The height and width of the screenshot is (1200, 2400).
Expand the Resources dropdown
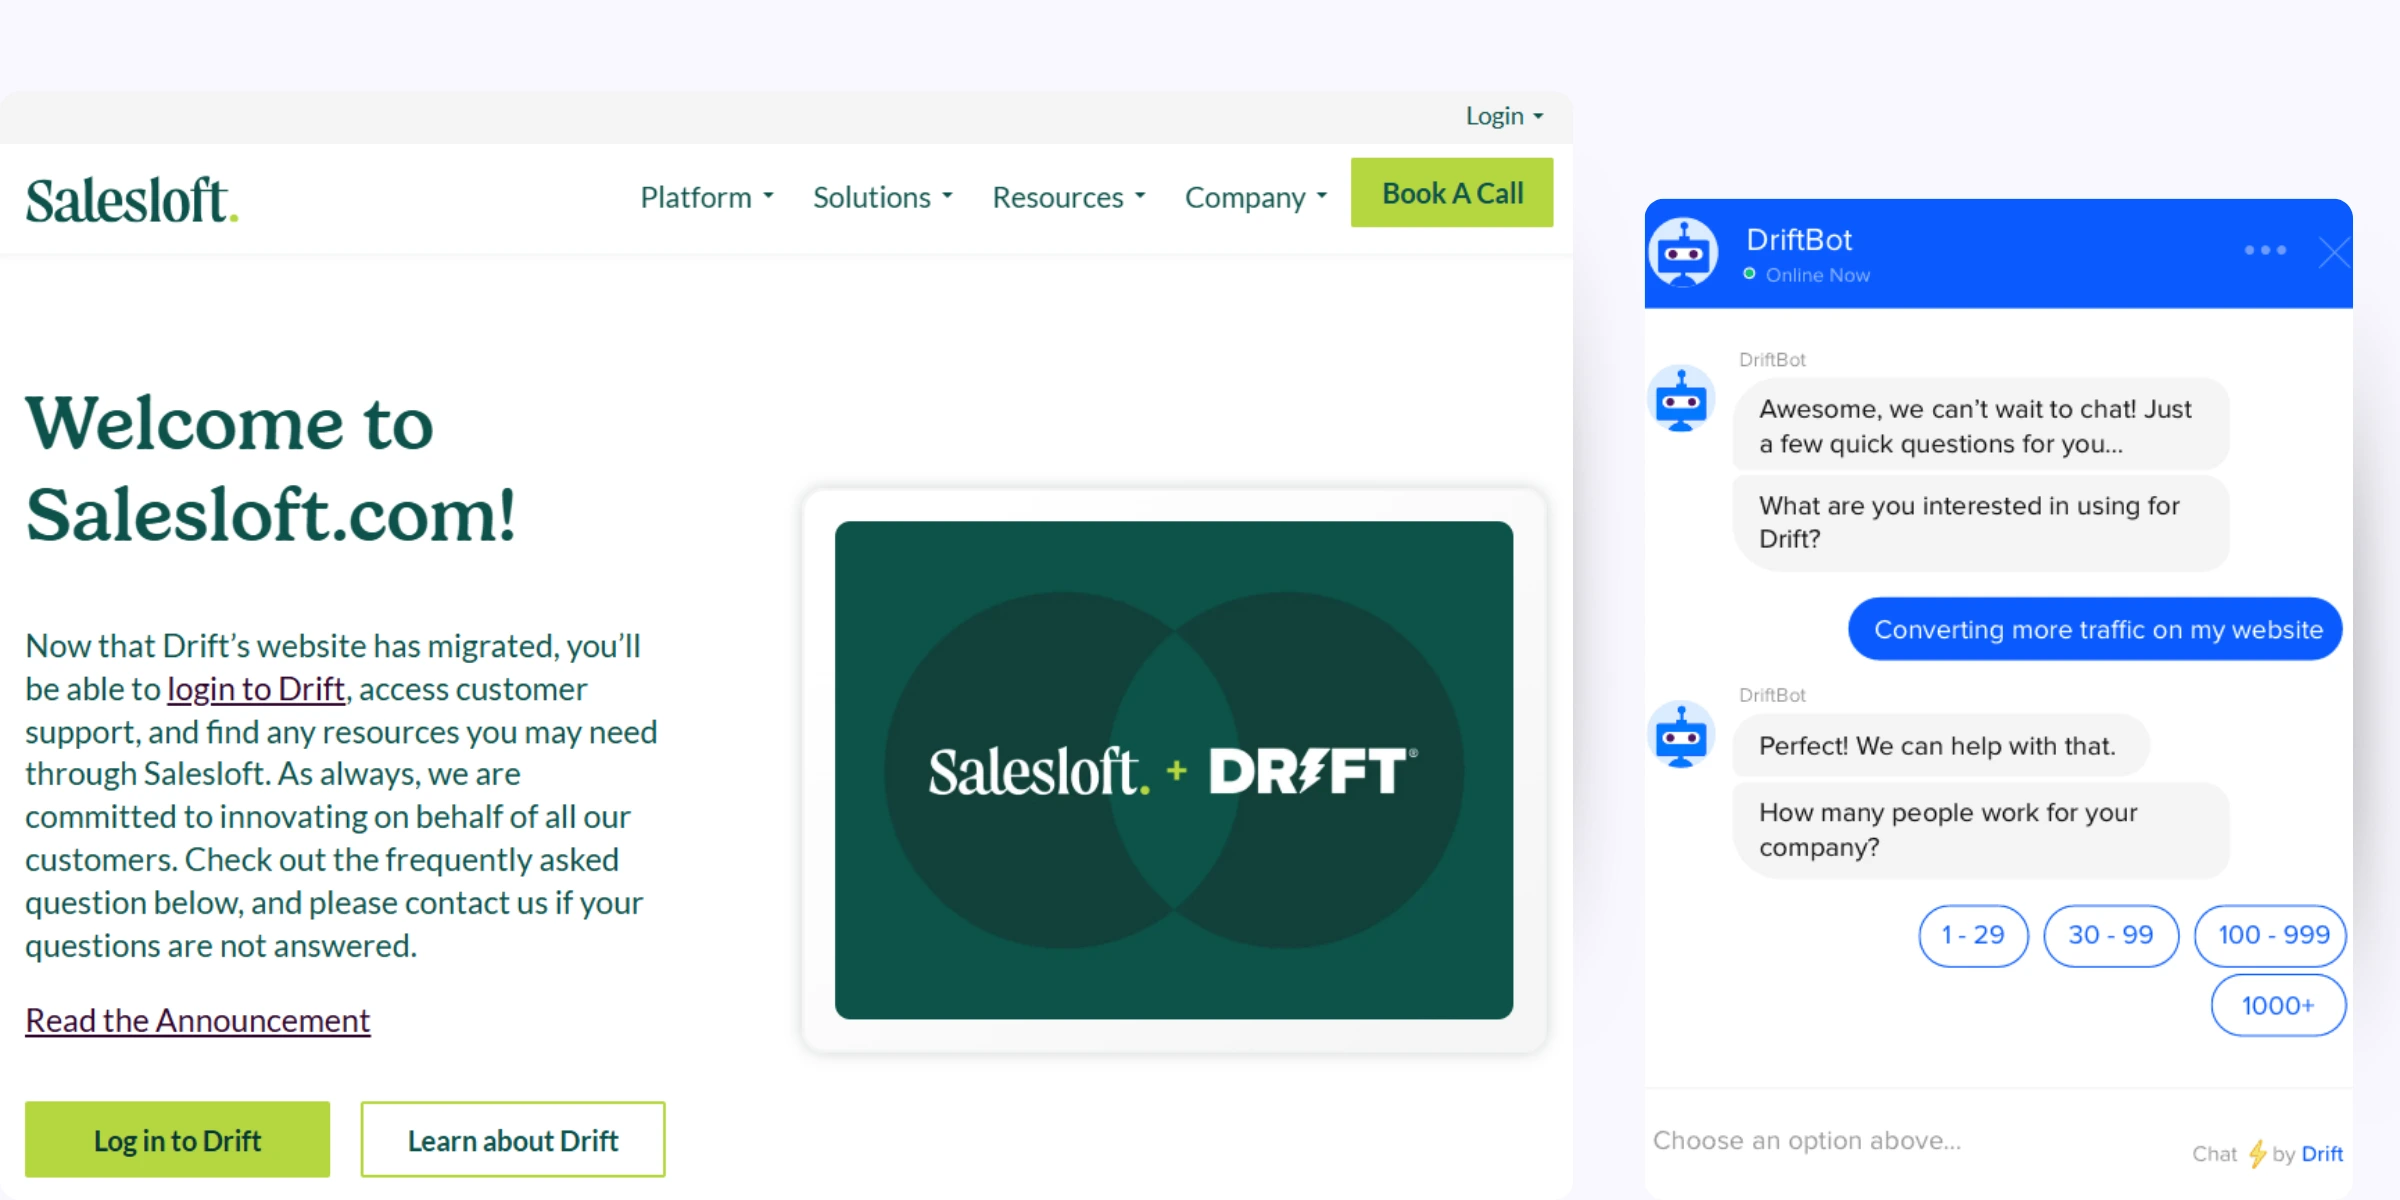click(1067, 197)
